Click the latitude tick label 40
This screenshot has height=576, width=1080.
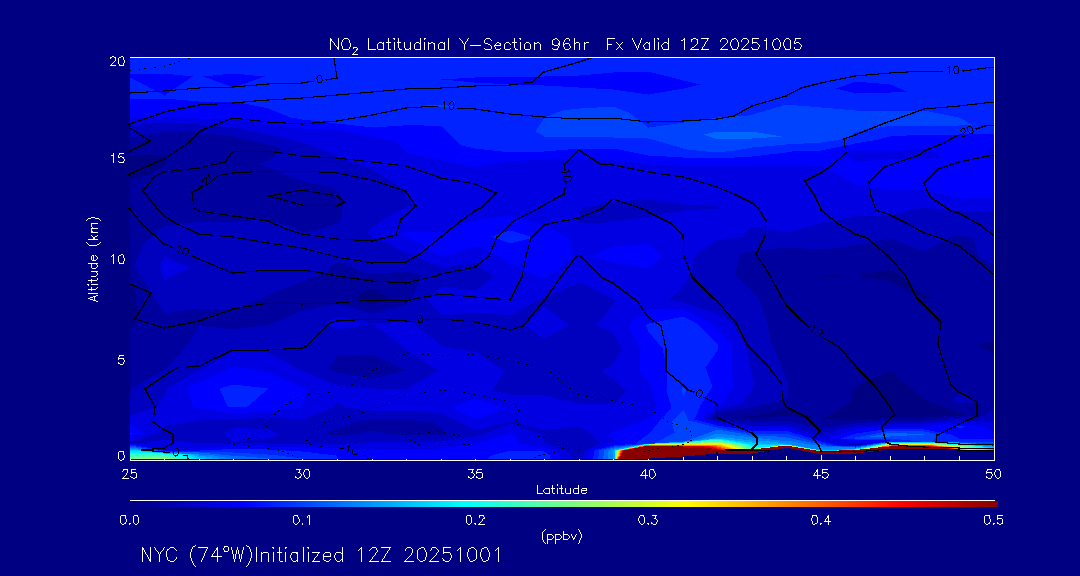click(648, 473)
